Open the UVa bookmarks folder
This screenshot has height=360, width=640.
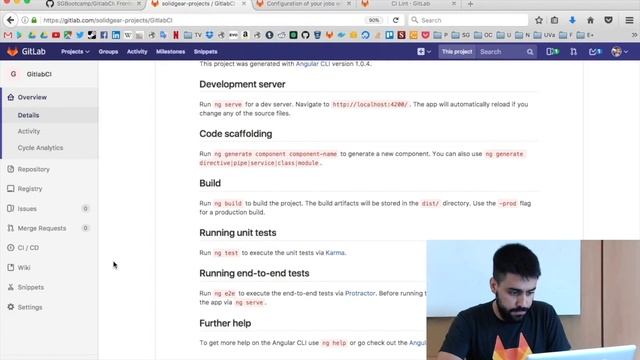point(544,35)
